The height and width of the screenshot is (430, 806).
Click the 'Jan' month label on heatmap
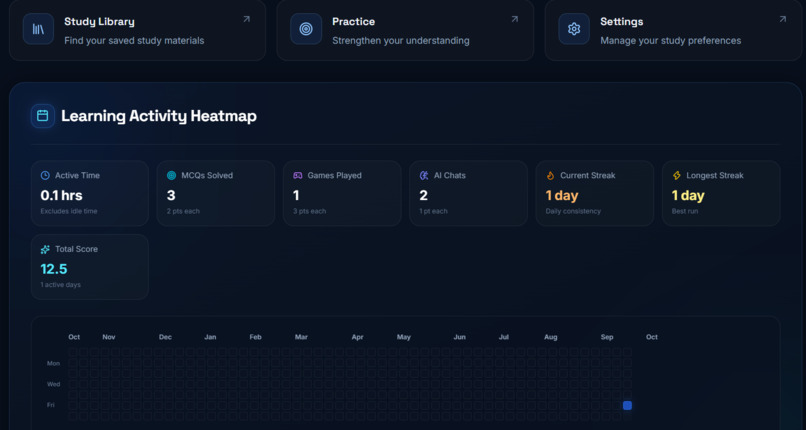(210, 337)
